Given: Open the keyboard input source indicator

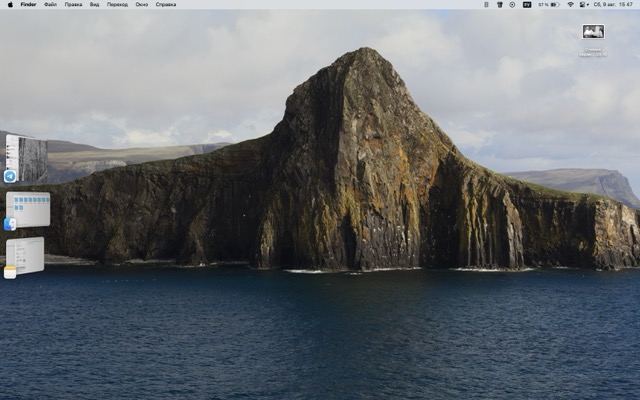Looking at the screenshot, I should pos(527,4).
